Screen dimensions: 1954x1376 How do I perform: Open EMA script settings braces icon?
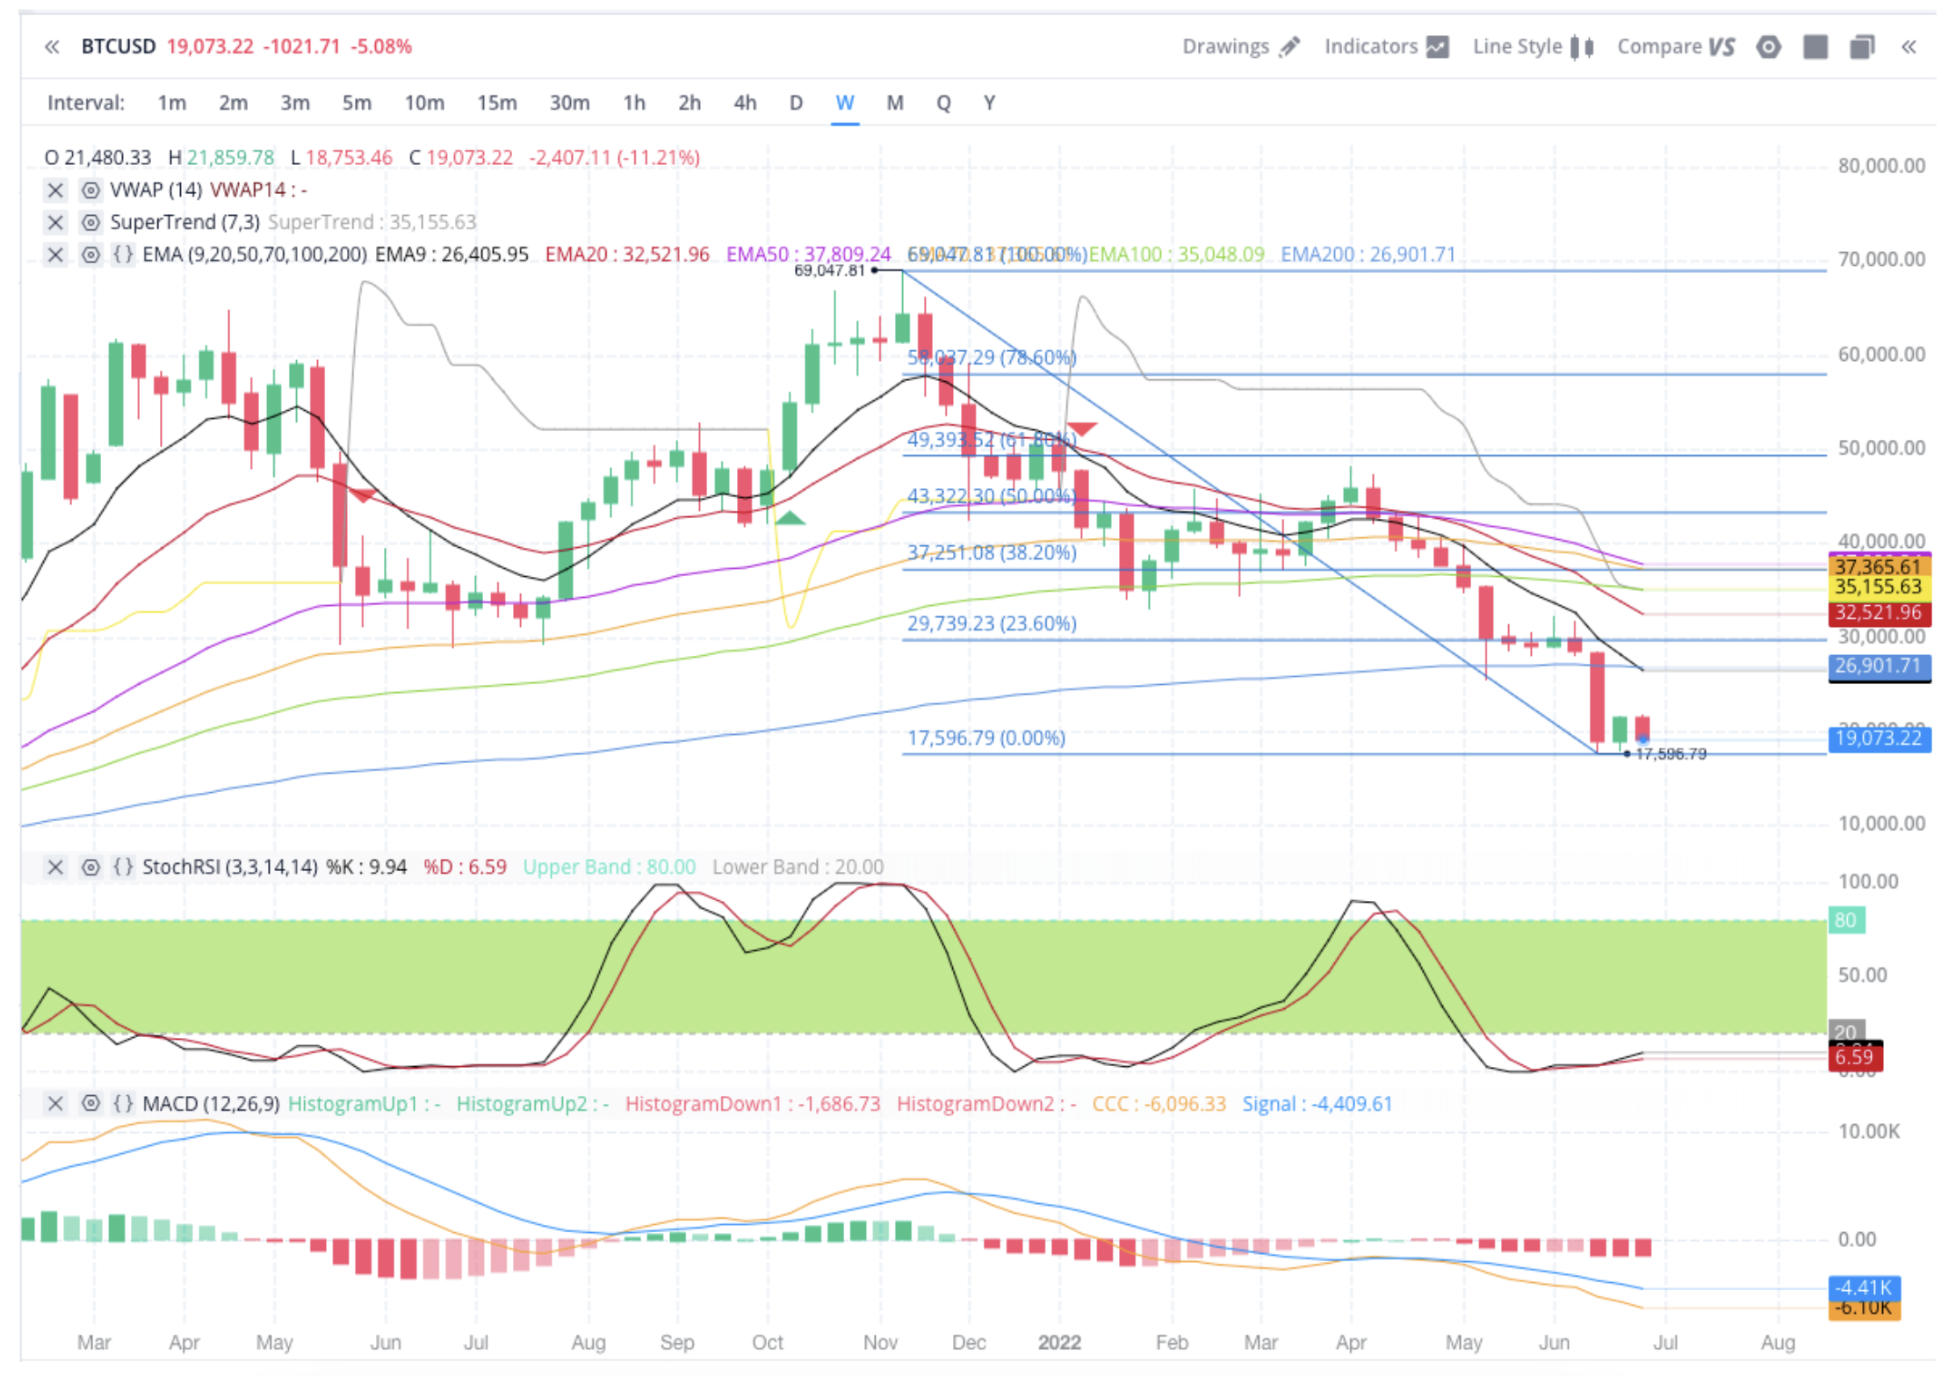(x=123, y=254)
